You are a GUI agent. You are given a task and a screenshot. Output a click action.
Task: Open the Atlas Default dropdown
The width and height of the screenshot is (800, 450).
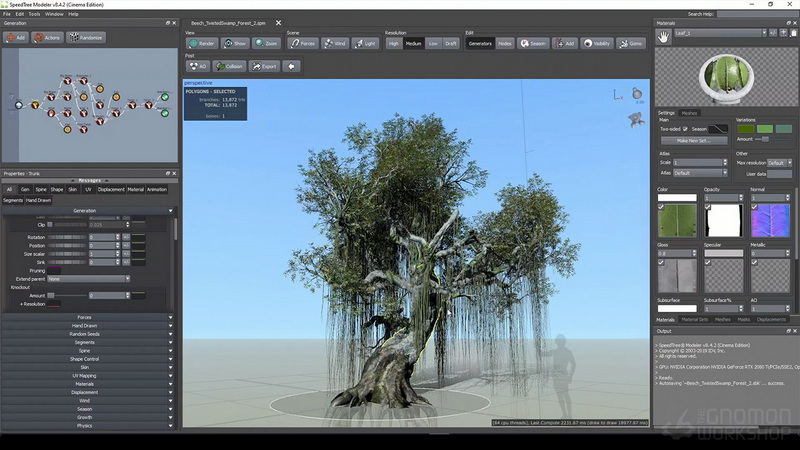point(700,173)
